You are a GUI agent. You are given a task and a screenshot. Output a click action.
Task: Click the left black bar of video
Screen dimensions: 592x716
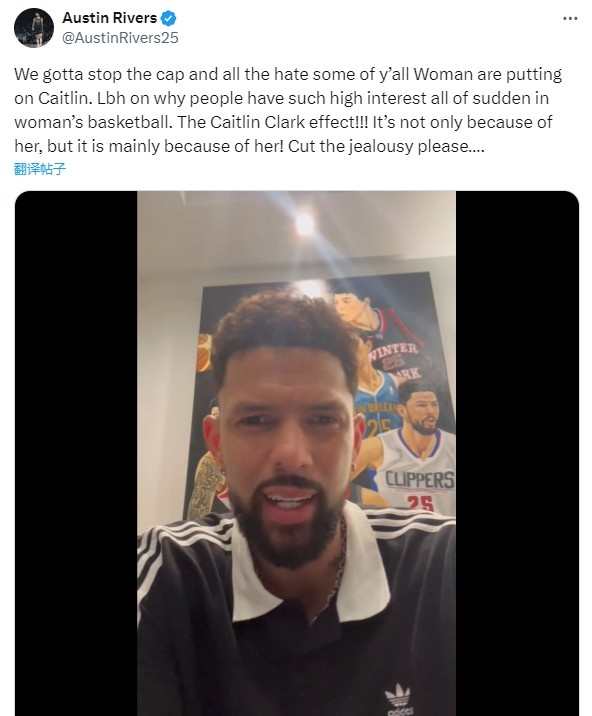pos(76,453)
